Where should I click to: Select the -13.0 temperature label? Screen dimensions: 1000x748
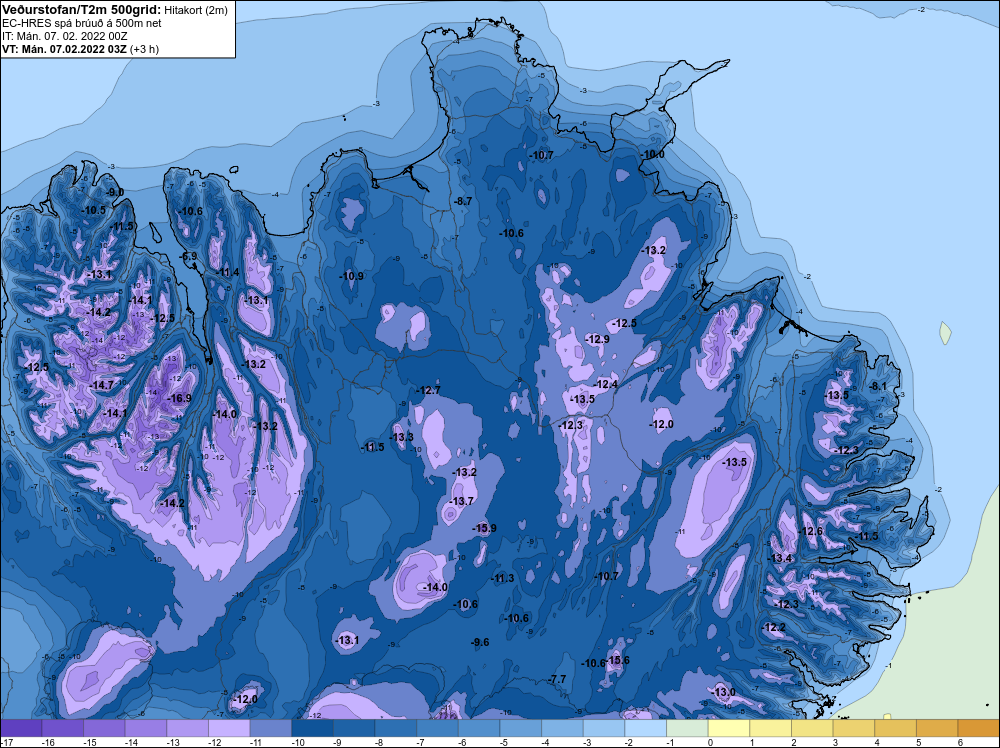point(724,692)
